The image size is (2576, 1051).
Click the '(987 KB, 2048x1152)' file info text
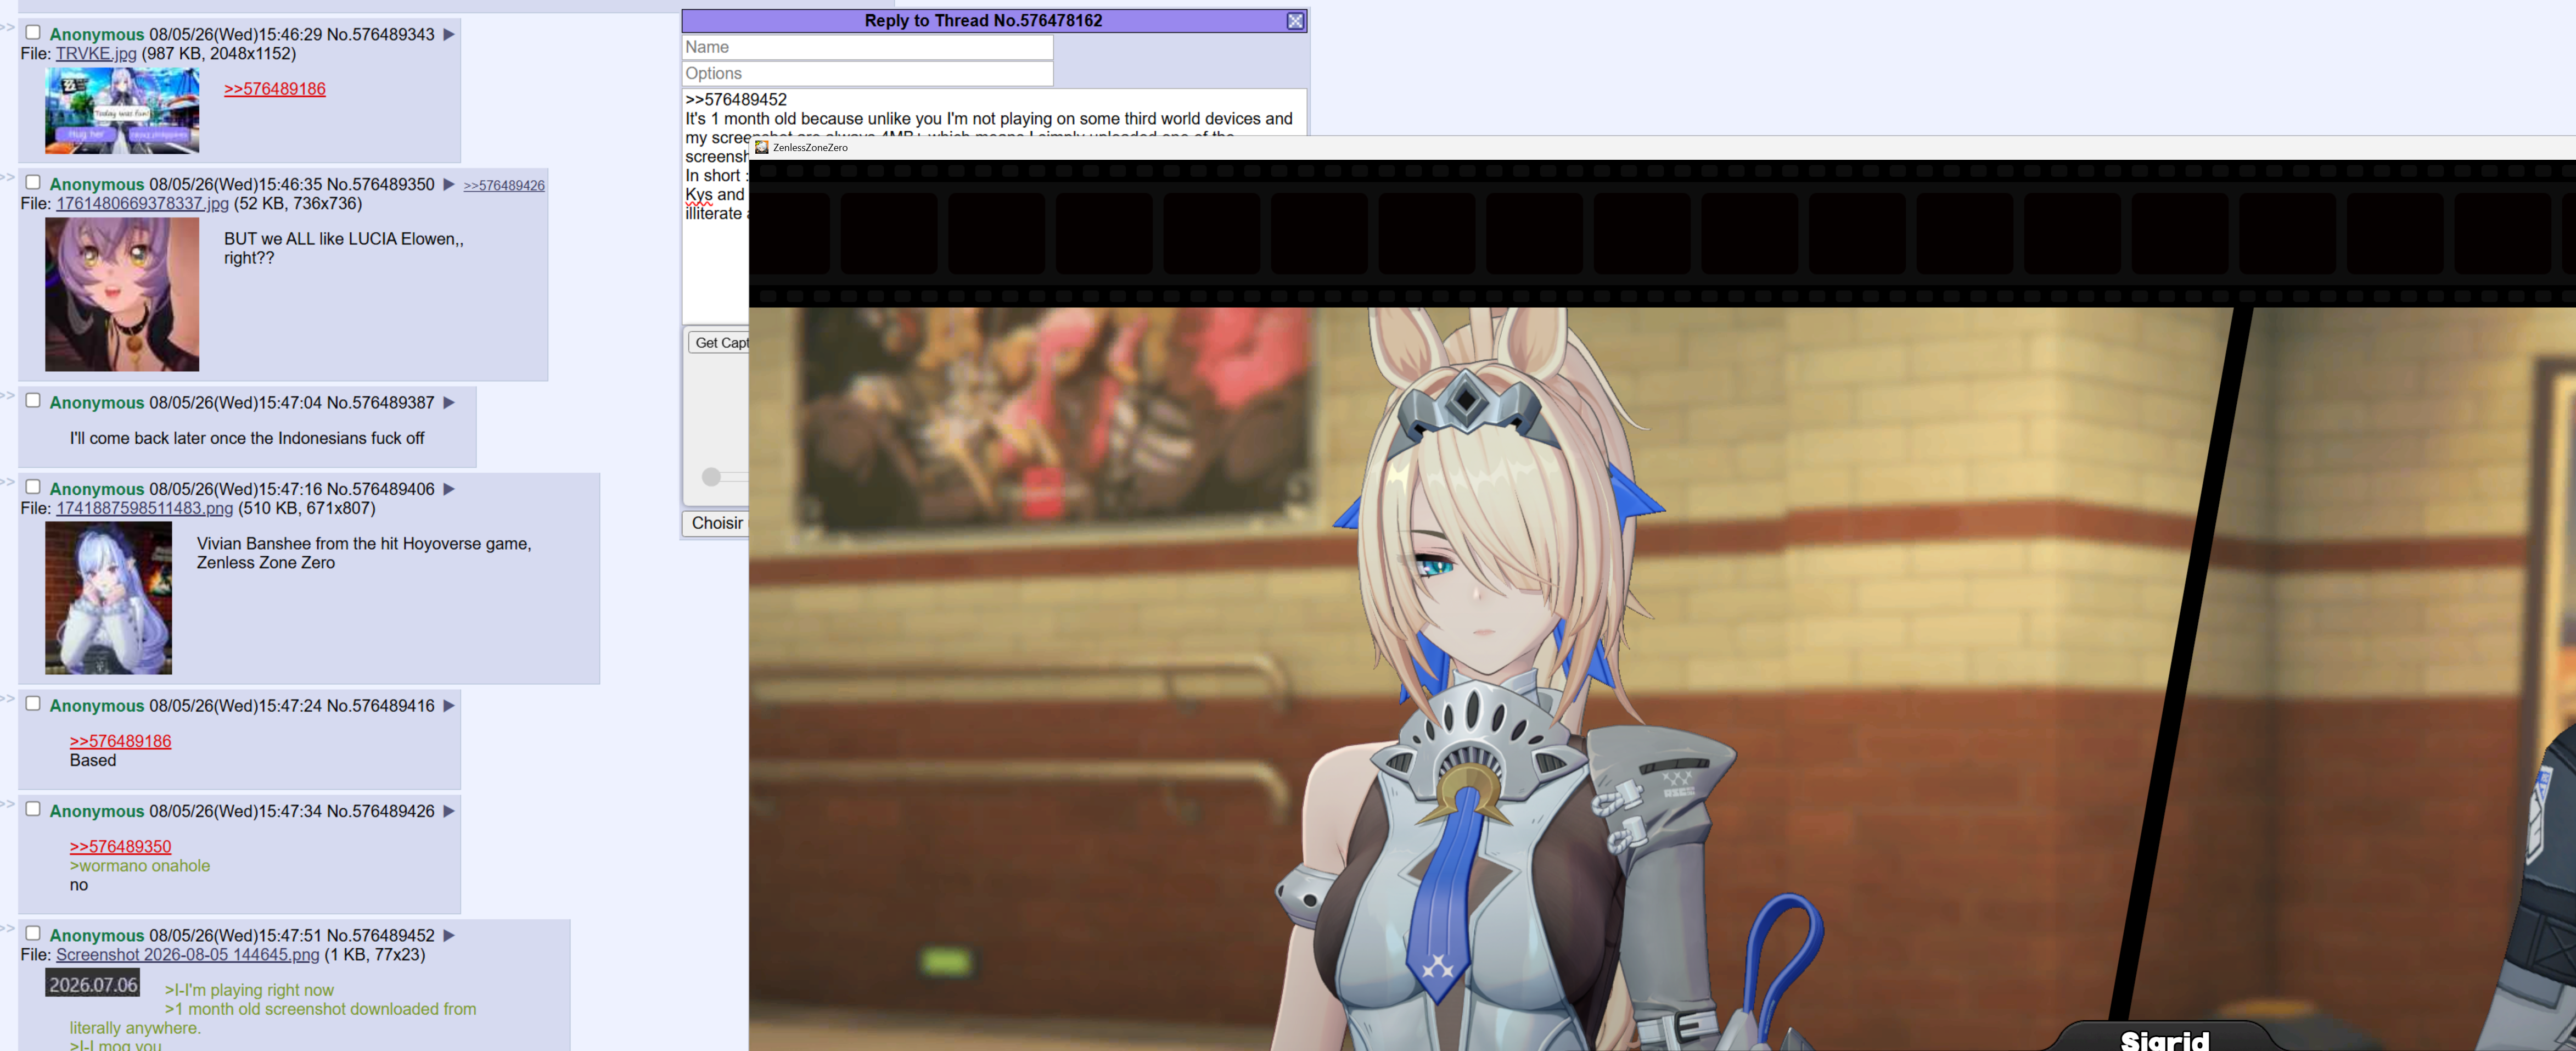219,54
